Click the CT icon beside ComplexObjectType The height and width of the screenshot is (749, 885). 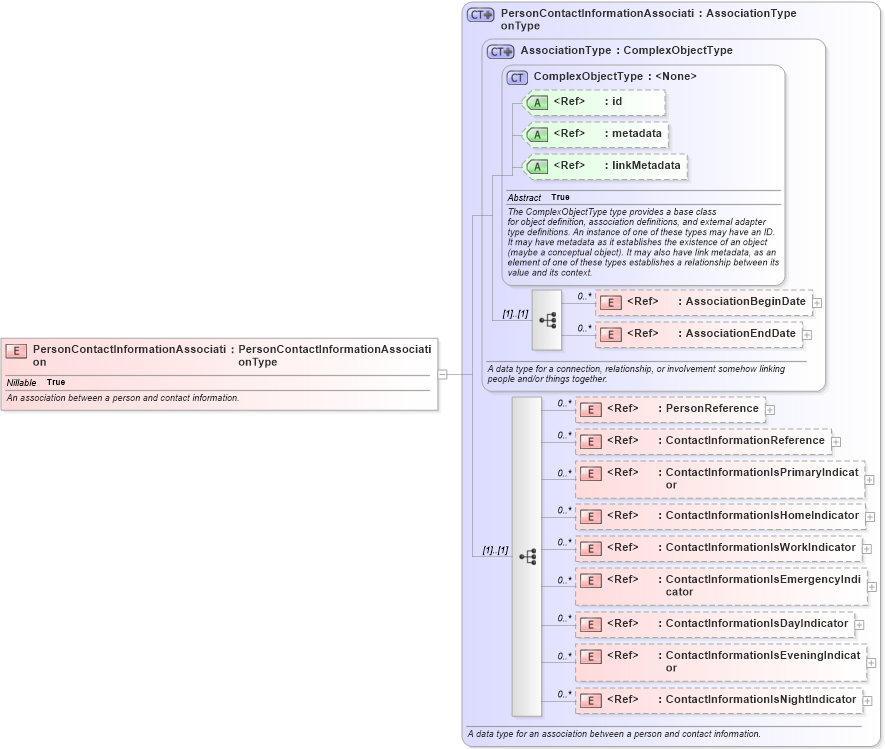[516, 76]
